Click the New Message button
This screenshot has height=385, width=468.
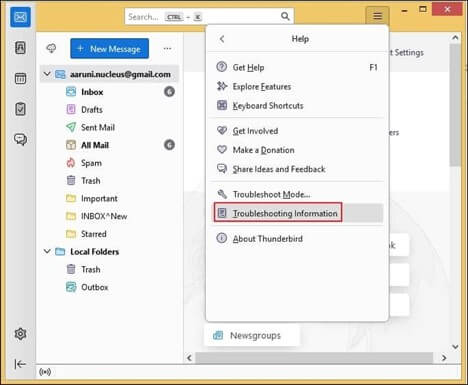click(109, 49)
